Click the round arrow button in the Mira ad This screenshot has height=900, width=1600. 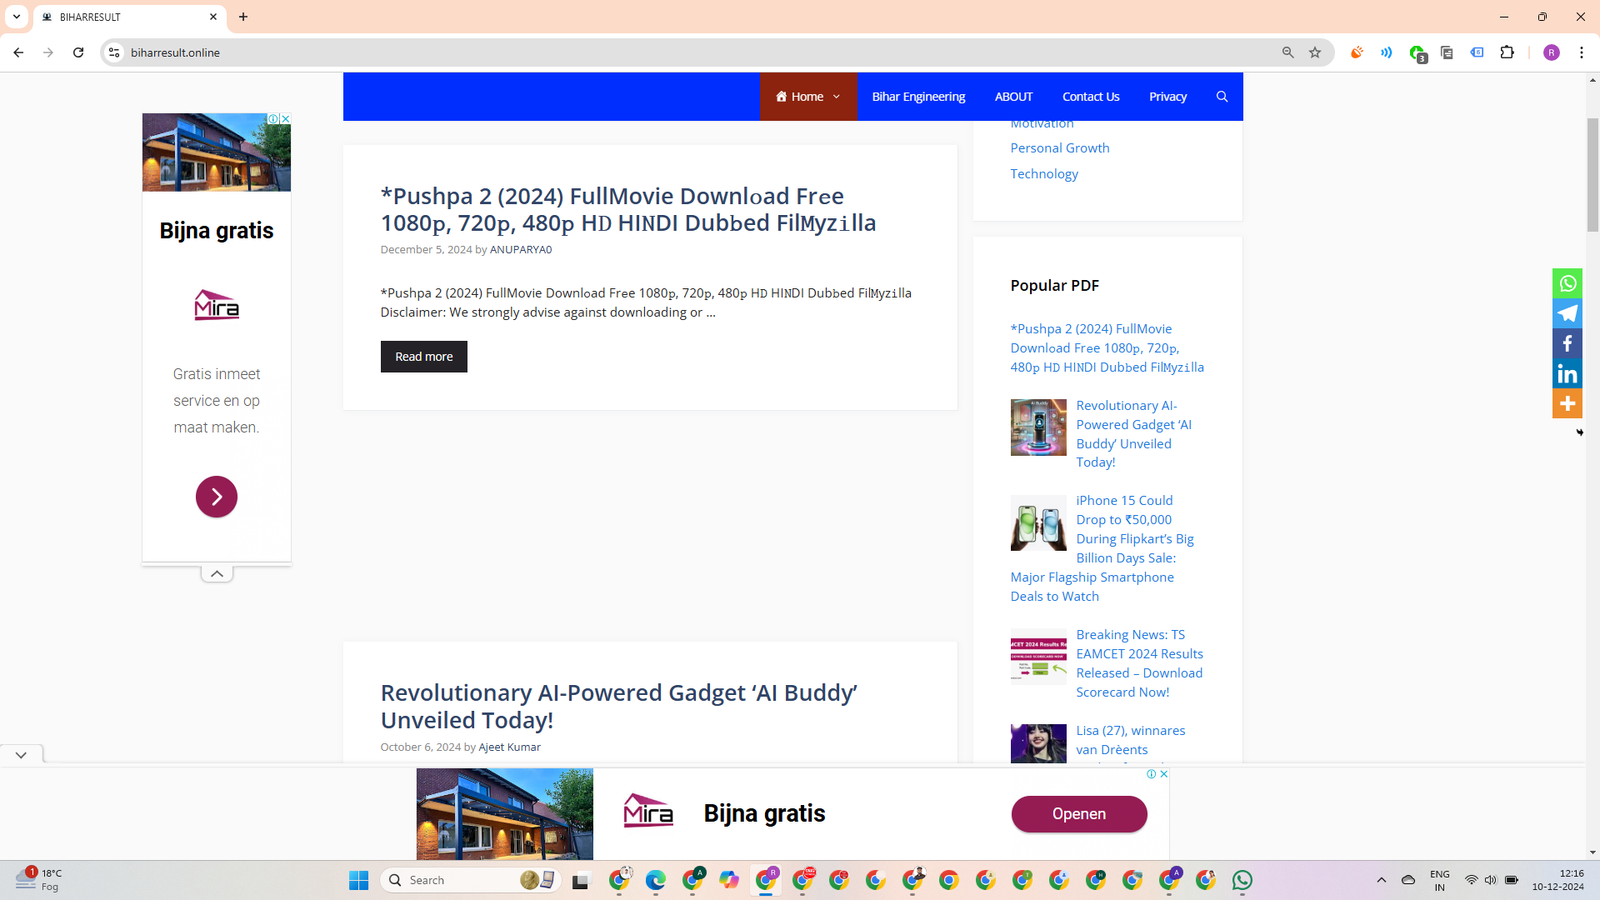[216, 497]
